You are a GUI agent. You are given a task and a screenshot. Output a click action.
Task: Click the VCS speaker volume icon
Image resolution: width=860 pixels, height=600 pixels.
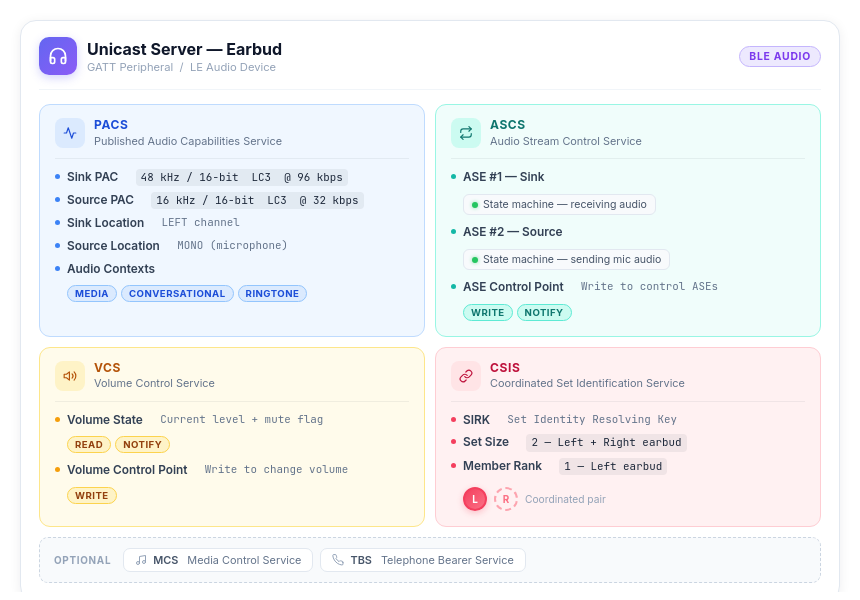coord(70,376)
